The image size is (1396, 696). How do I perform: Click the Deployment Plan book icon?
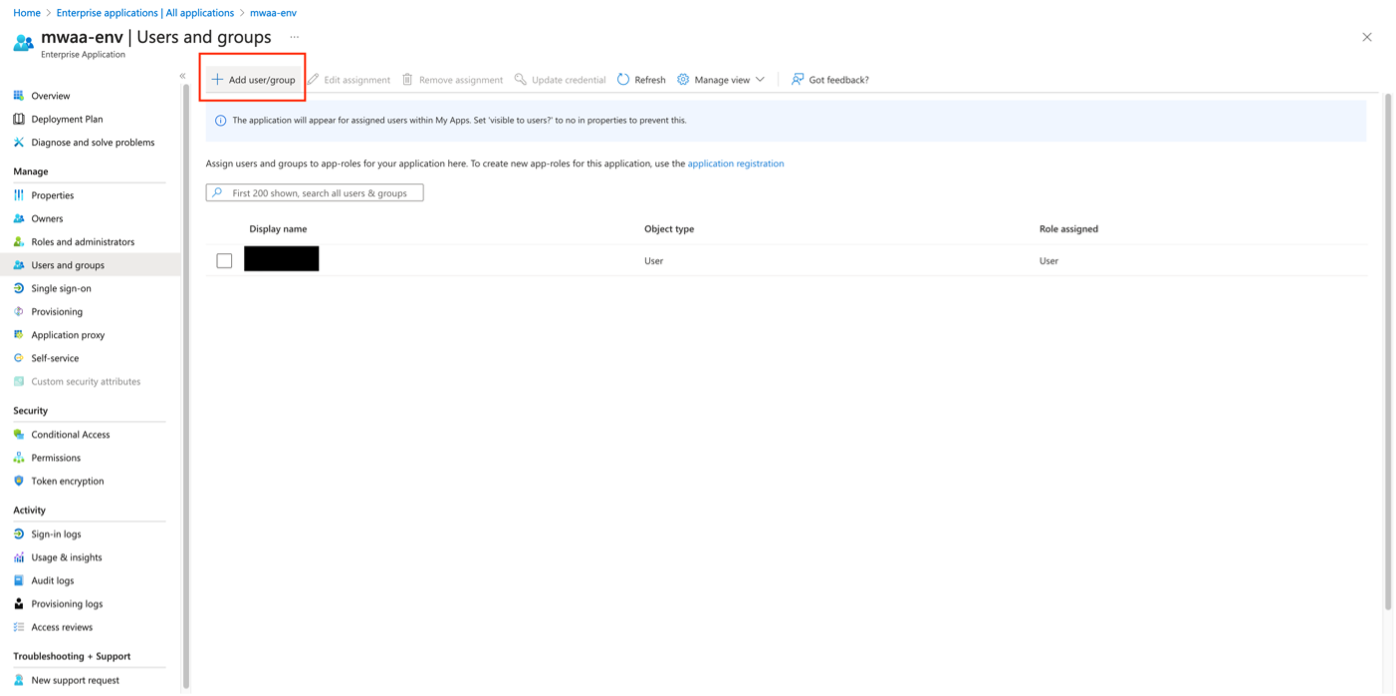coord(18,119)
